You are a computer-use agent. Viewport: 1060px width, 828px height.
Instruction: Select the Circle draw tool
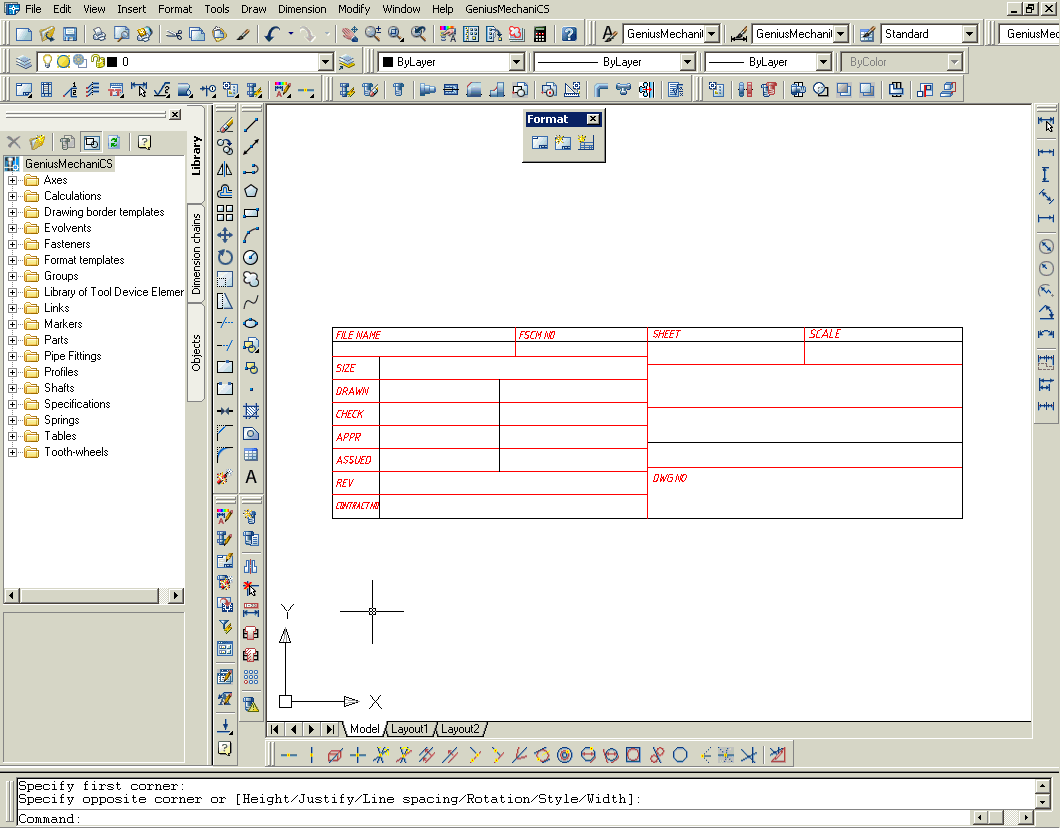tap(251, 258)
